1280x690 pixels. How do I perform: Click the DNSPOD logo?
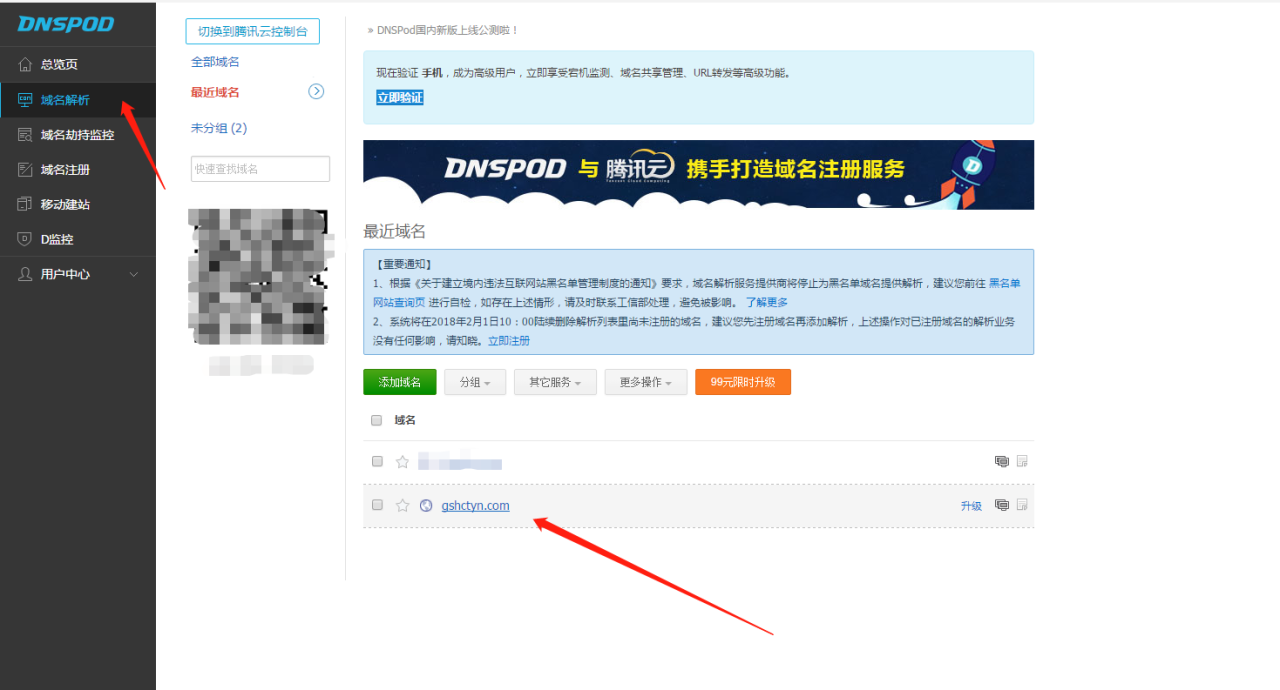(x=66, y=23)
